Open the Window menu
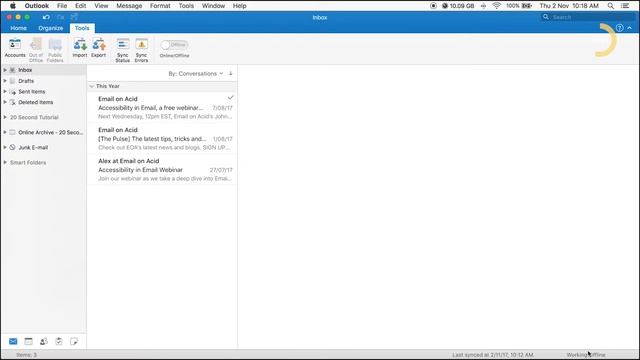 pyautogui.click(x=213, y=6)
